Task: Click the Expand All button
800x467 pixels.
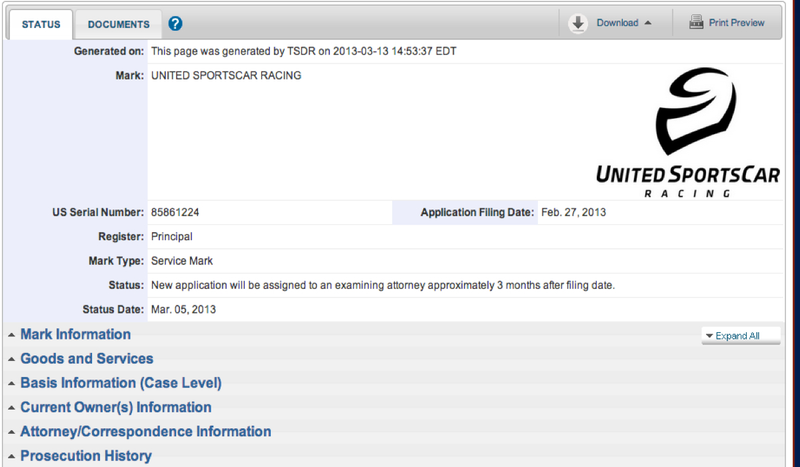Action: coord(741,336)
